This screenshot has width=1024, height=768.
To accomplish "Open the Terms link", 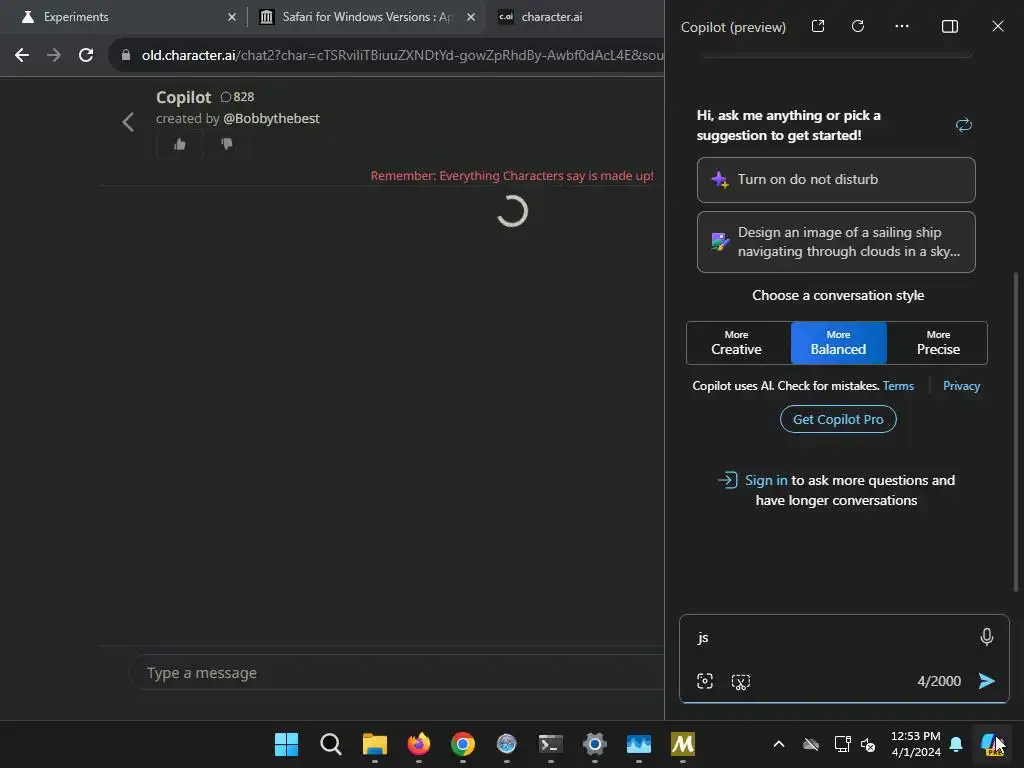I will 898,386.
